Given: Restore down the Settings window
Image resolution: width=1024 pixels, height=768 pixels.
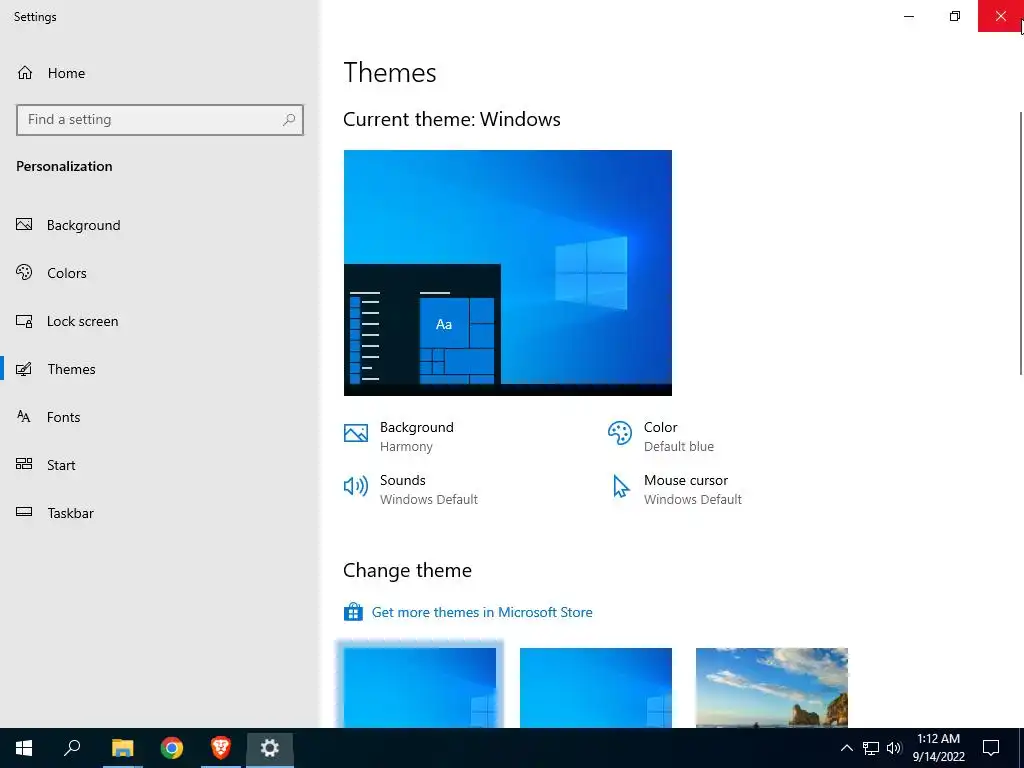Looking at the screenshot, I should tap(955, 16).
